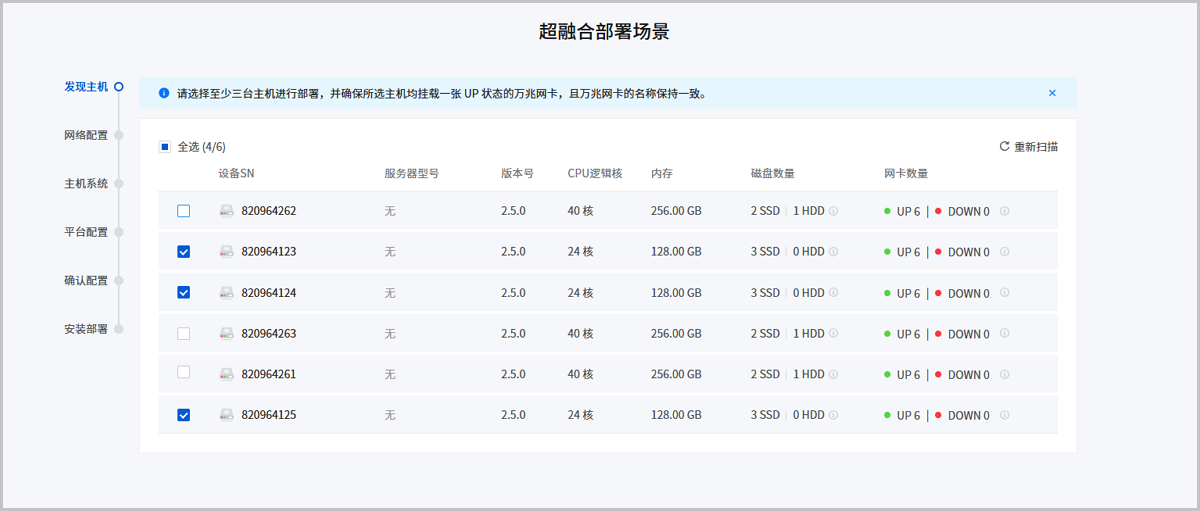Open the 平台配置 step
Viewport: 1200px width, 511px height.
(x=86, y=232)
